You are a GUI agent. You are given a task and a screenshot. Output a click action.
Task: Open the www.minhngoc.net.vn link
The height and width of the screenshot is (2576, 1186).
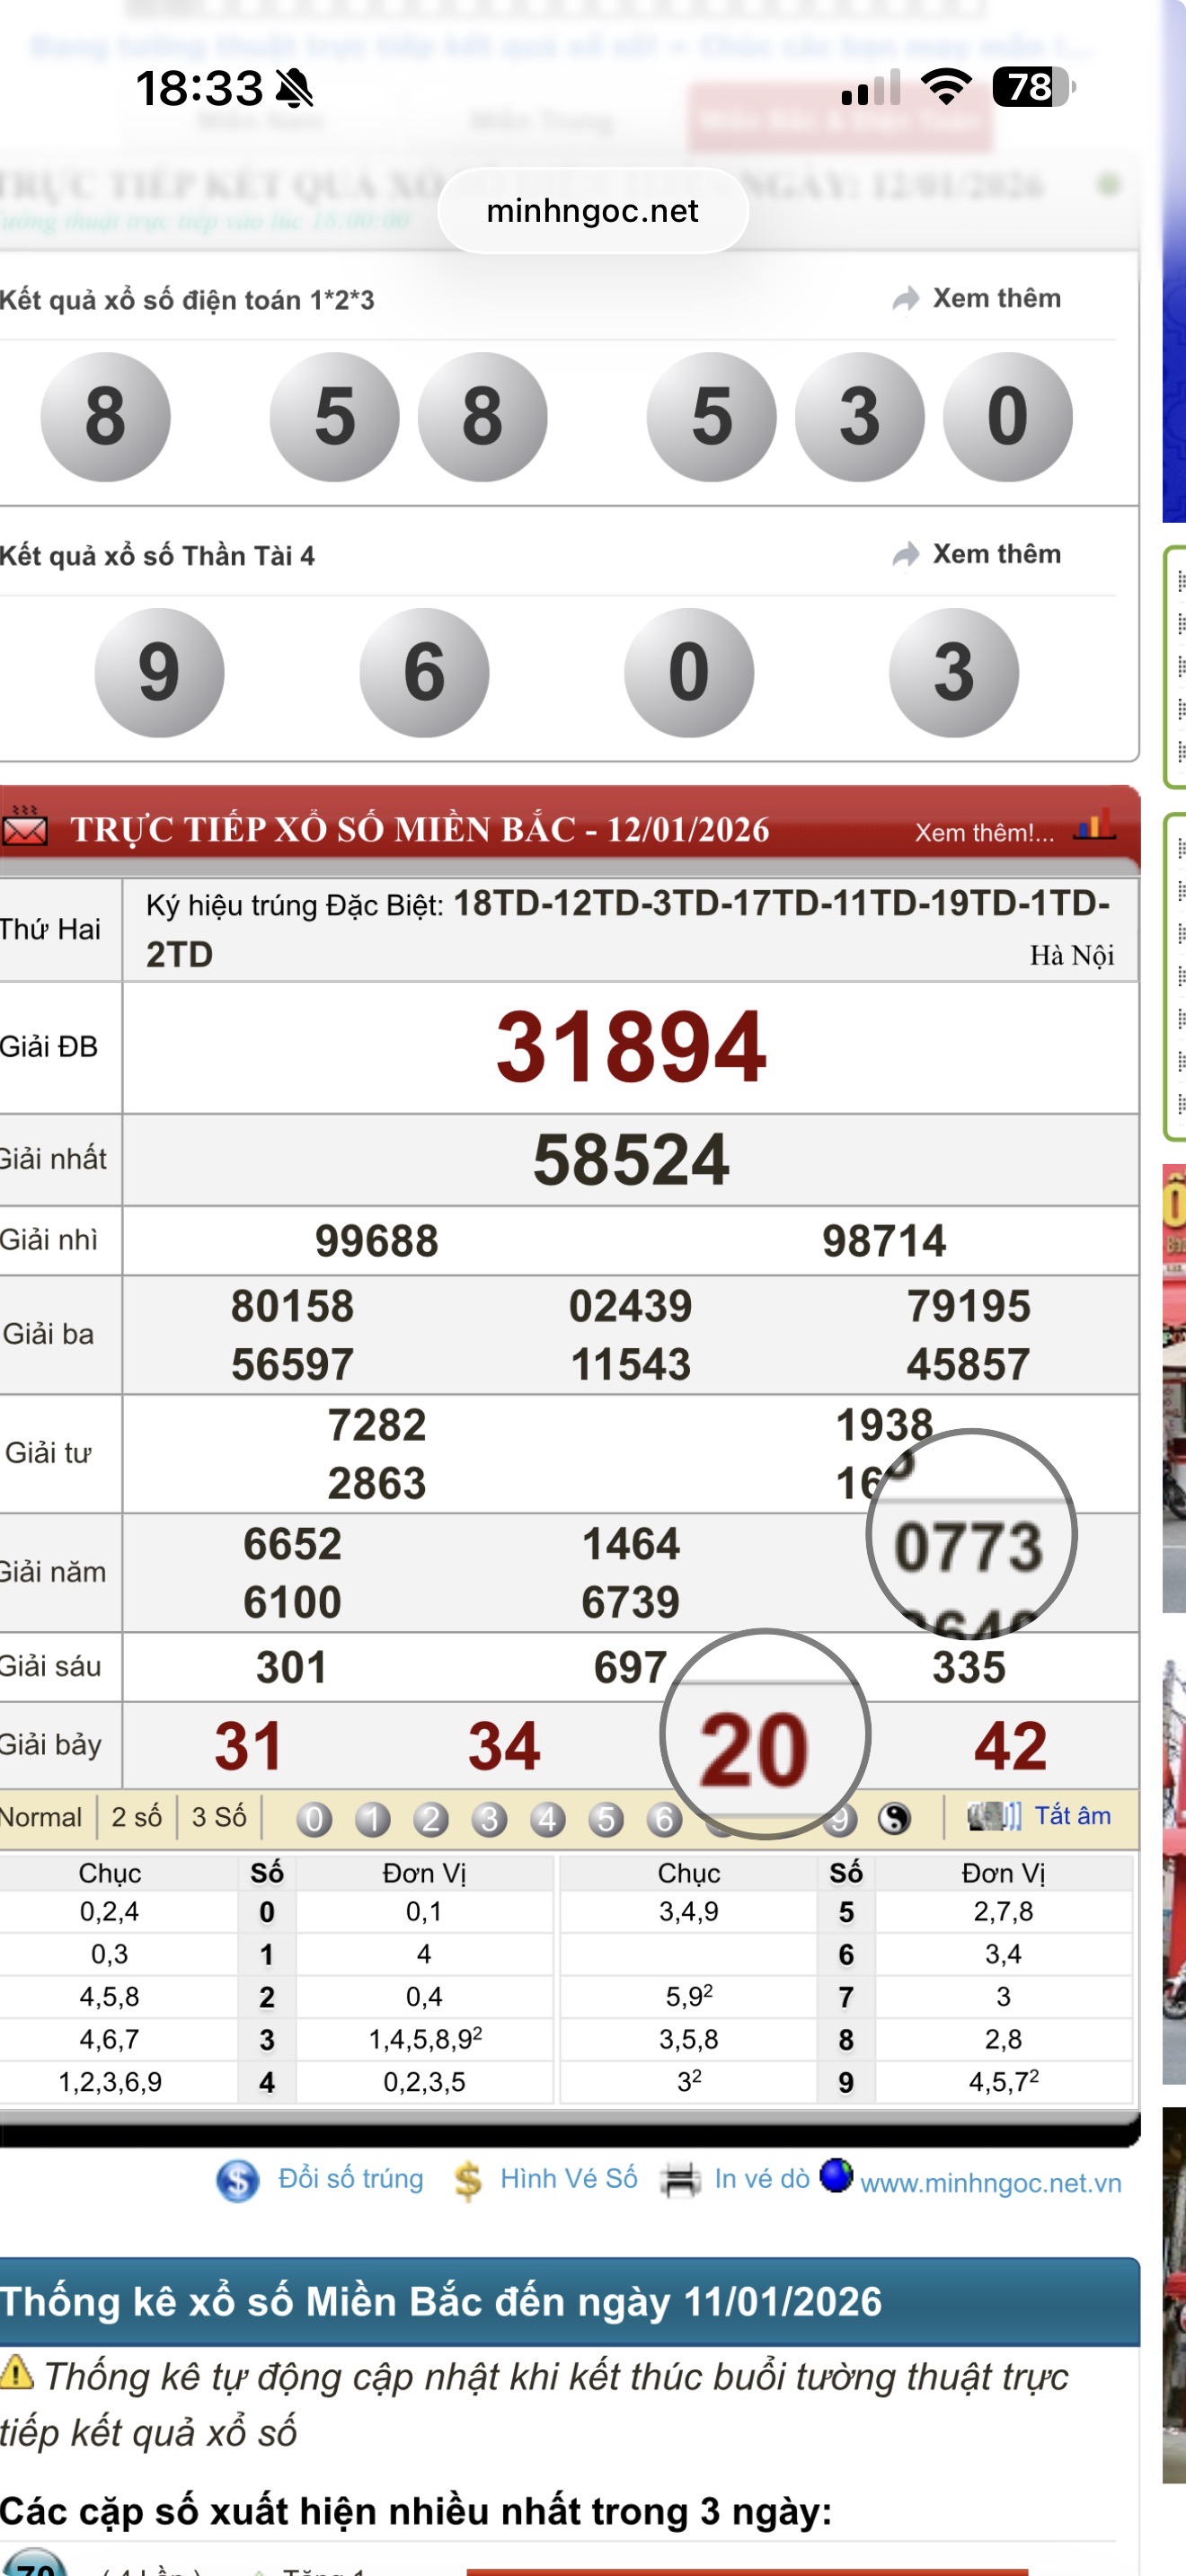point(990,2183)
